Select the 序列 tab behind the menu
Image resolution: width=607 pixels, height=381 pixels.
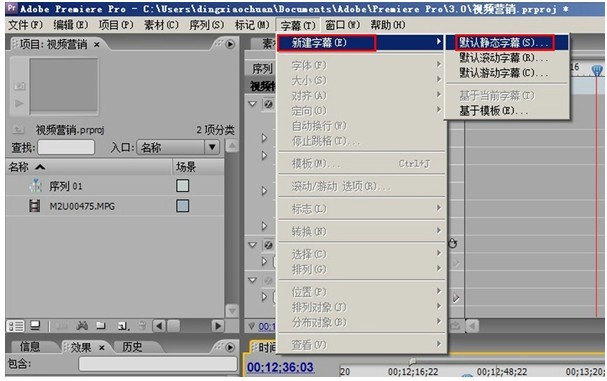262,69
